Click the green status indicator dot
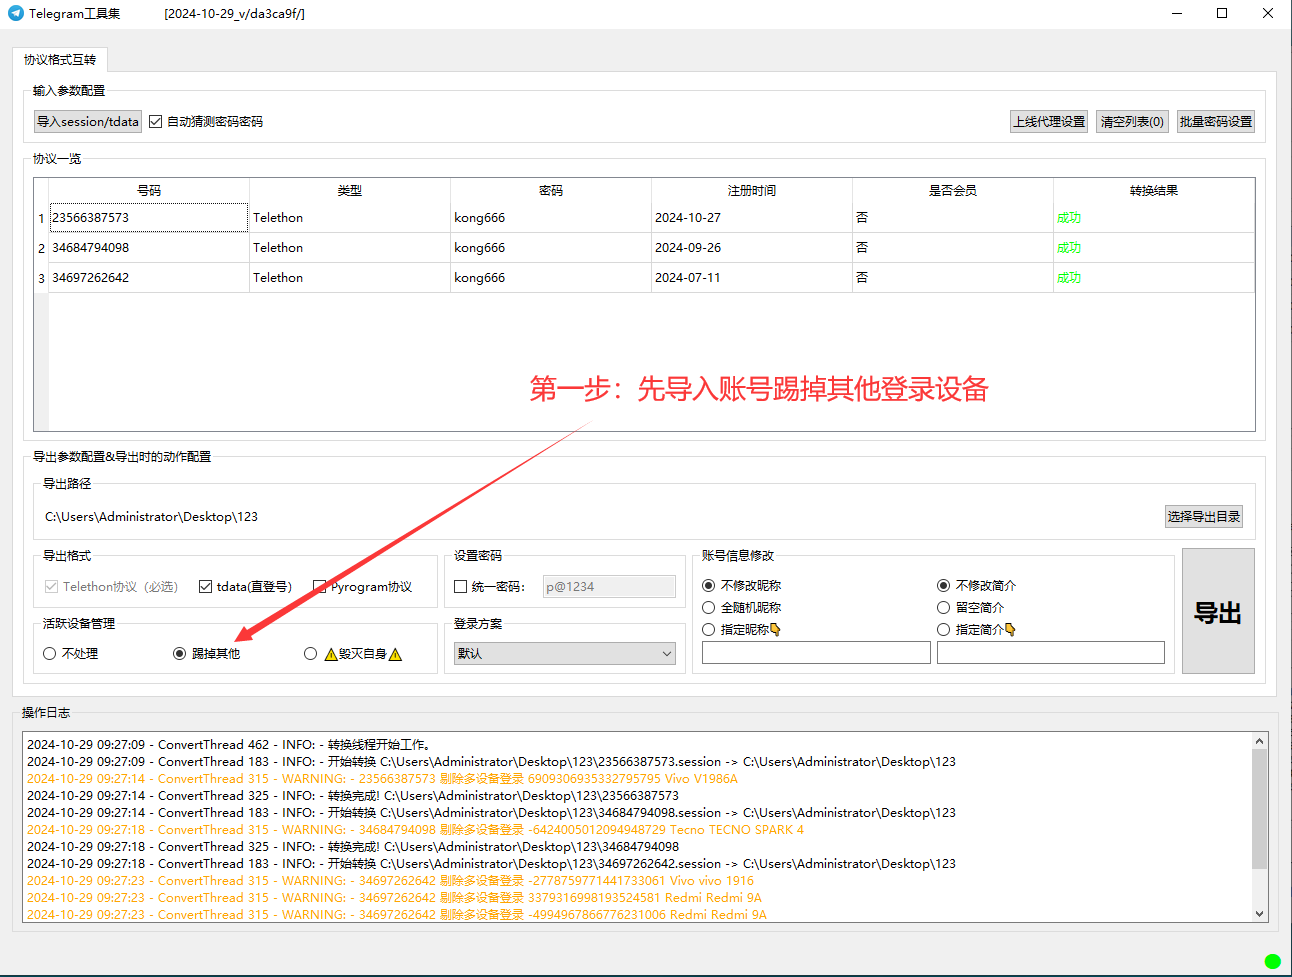 [x=1272, y=961]
